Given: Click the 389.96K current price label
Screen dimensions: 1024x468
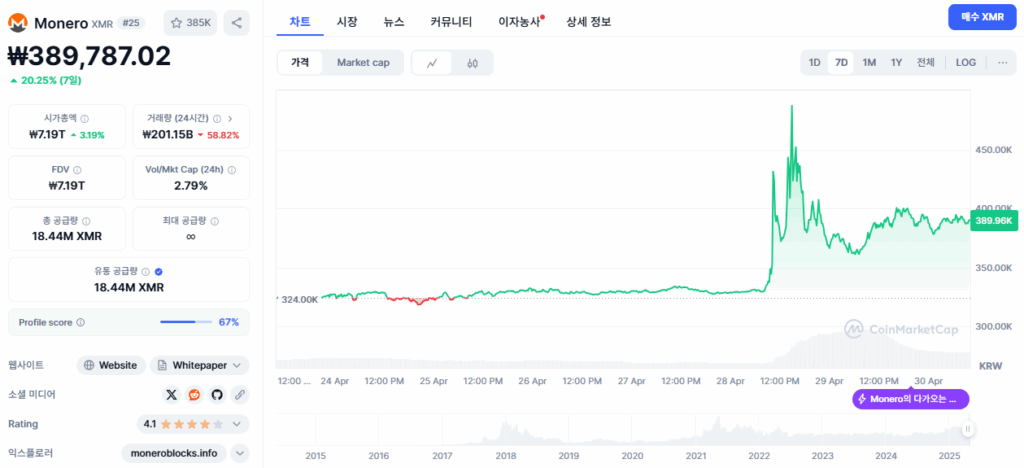Looking at the screenshot, I should point(993,221).
